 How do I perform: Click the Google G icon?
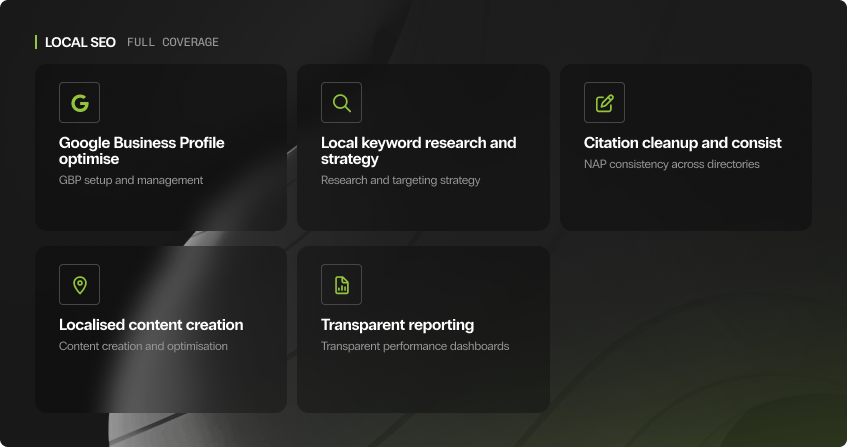tap(79, 103)
